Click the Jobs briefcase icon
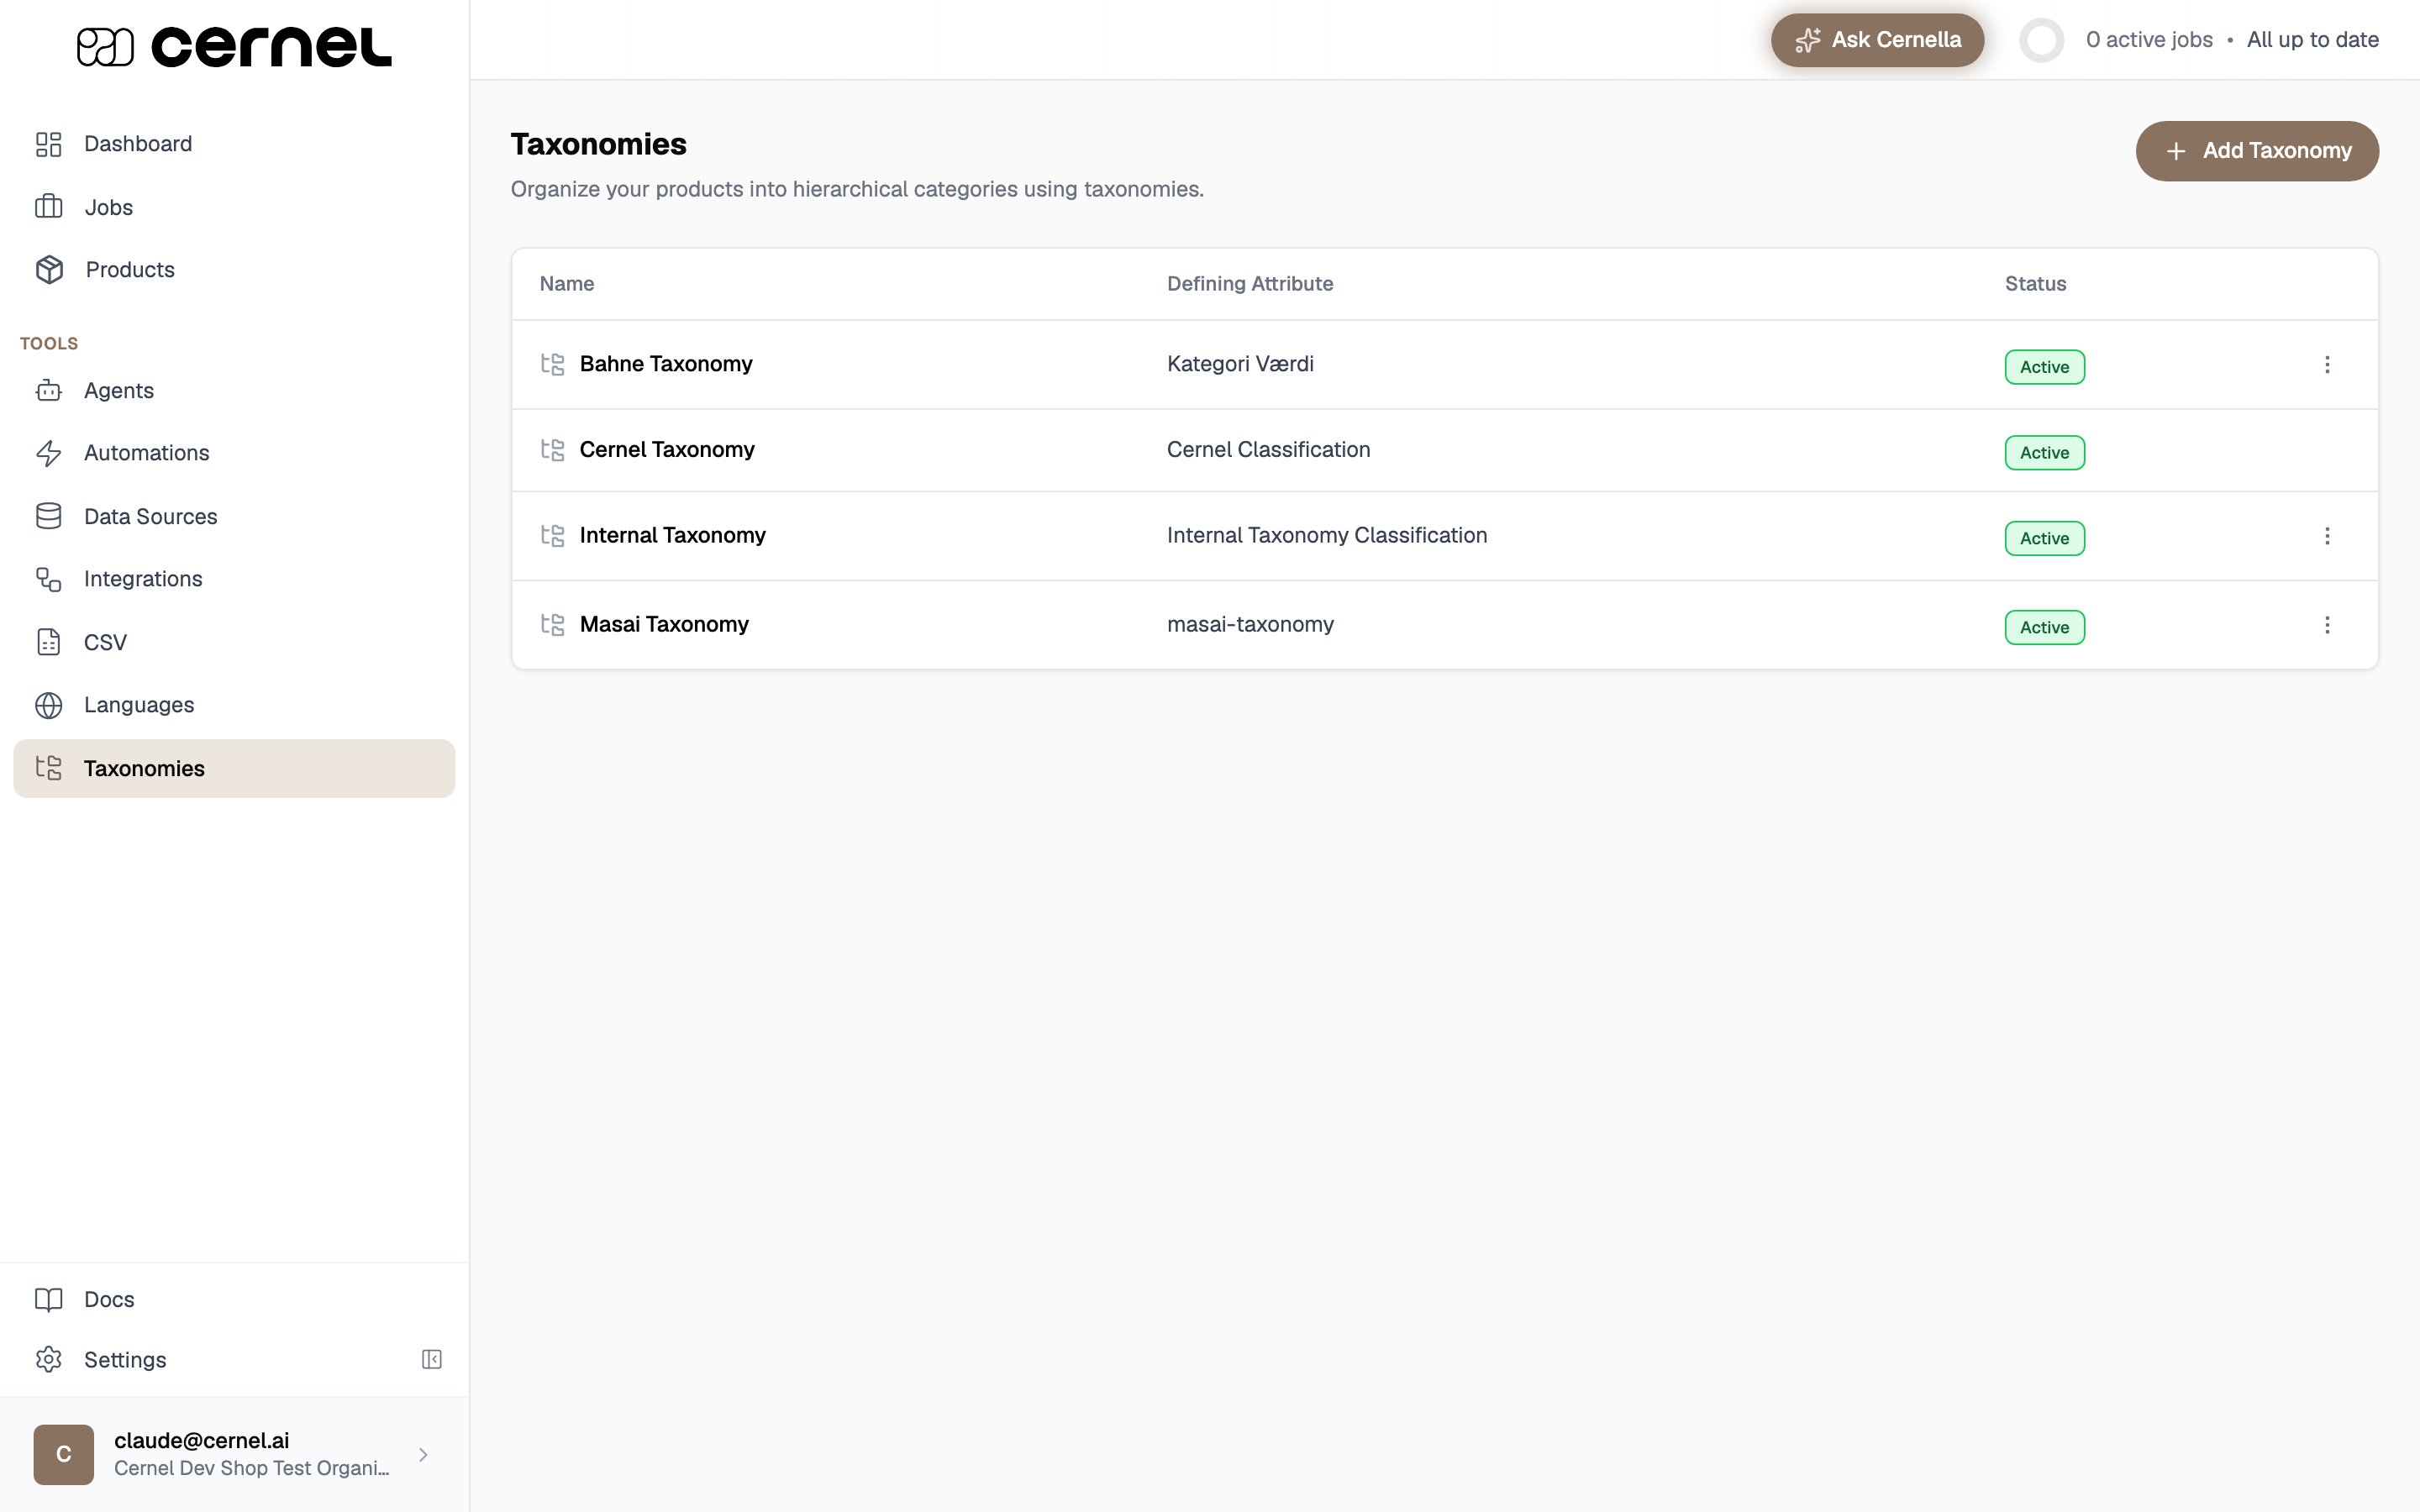The image size is (2420, 1512). pos(49,207)
